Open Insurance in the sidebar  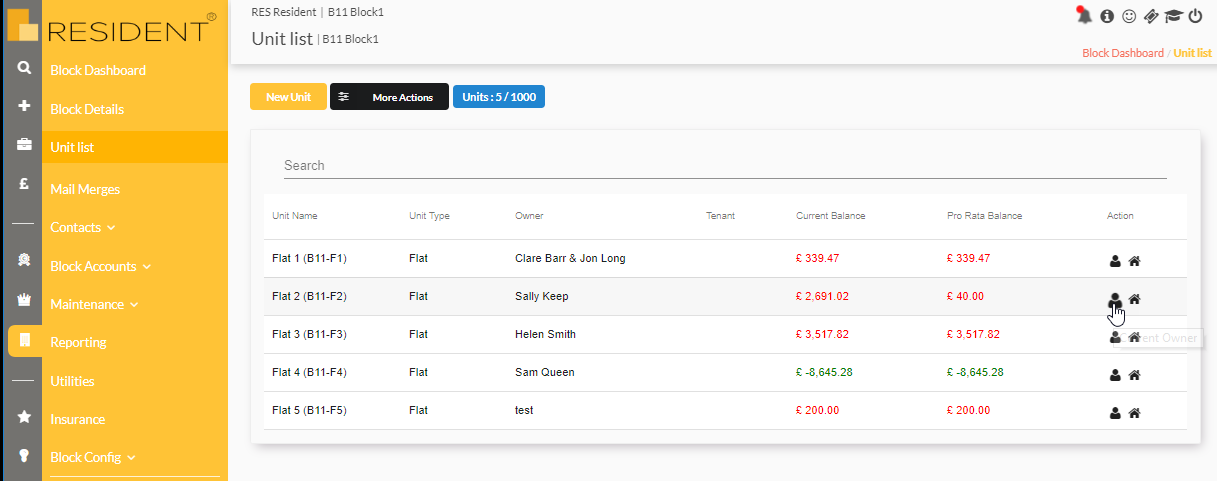(x=77, y=419)
